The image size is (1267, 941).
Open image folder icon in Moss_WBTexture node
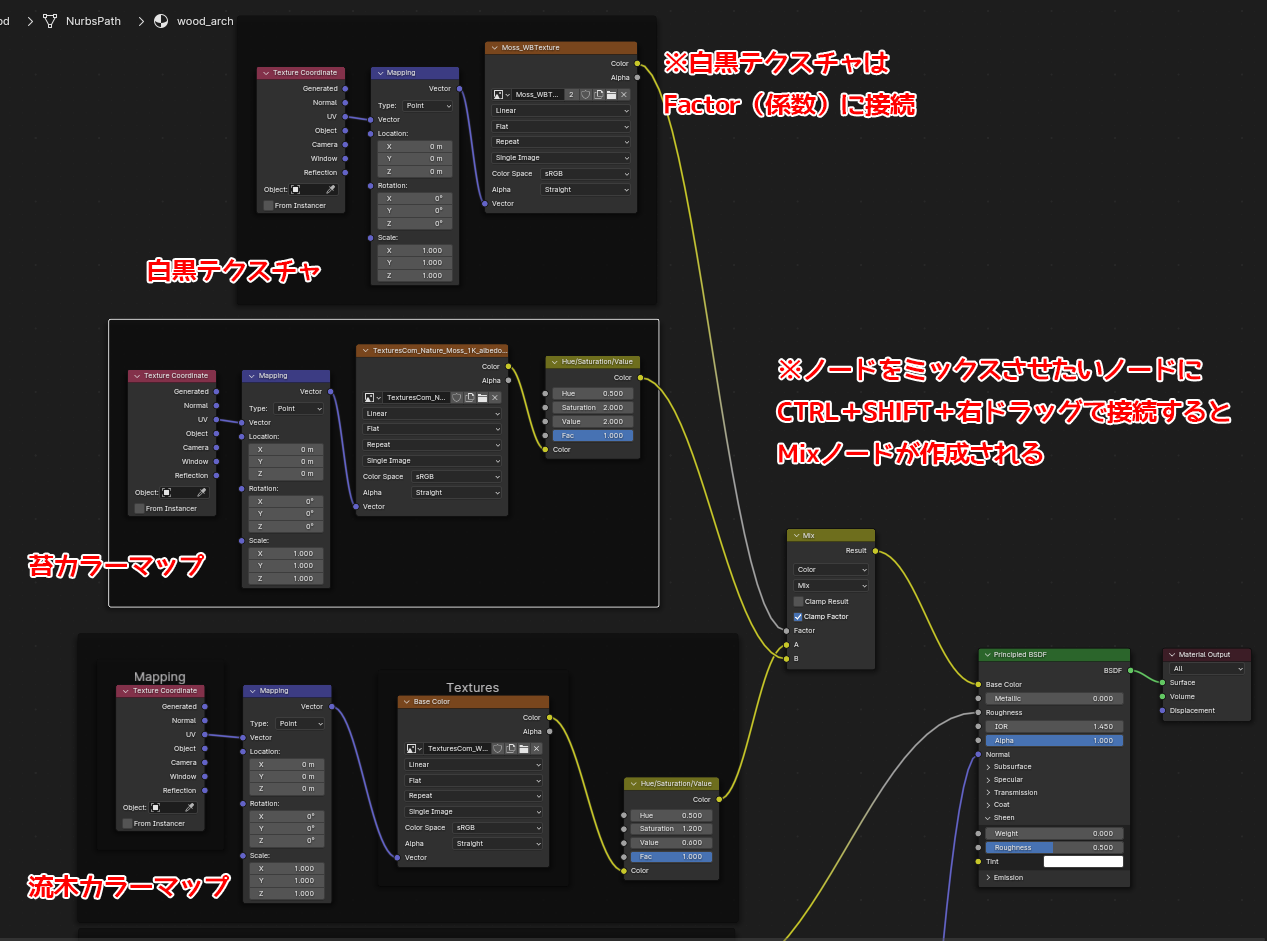coord(611,94)
